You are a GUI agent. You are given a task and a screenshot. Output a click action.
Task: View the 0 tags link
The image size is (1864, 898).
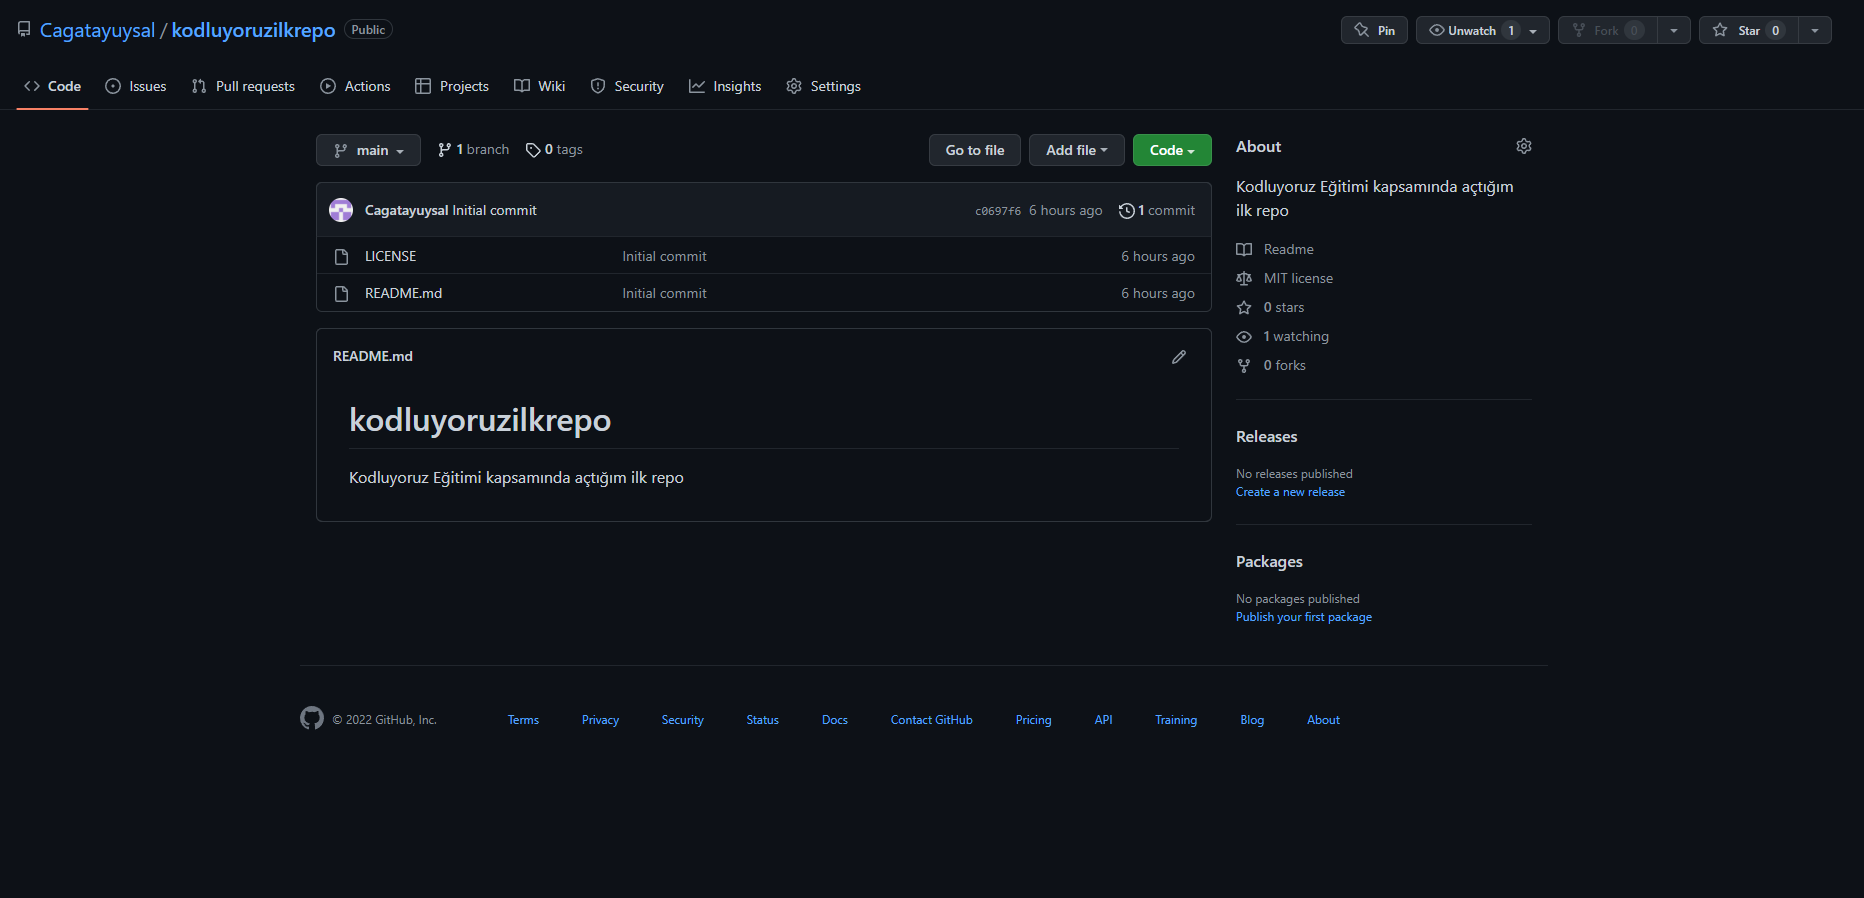pyautogui.click(x=554, y=150)
